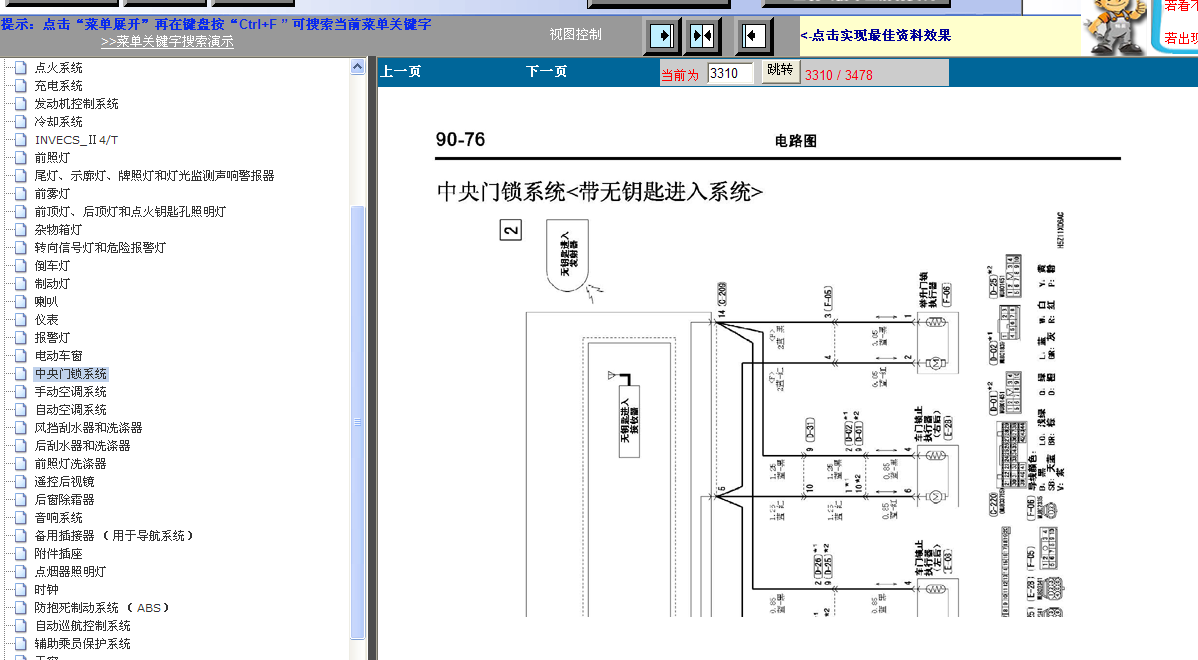Click the page icon beside 电动车窗
Viewport: 1198px width, 660px height.
[21, 355]
